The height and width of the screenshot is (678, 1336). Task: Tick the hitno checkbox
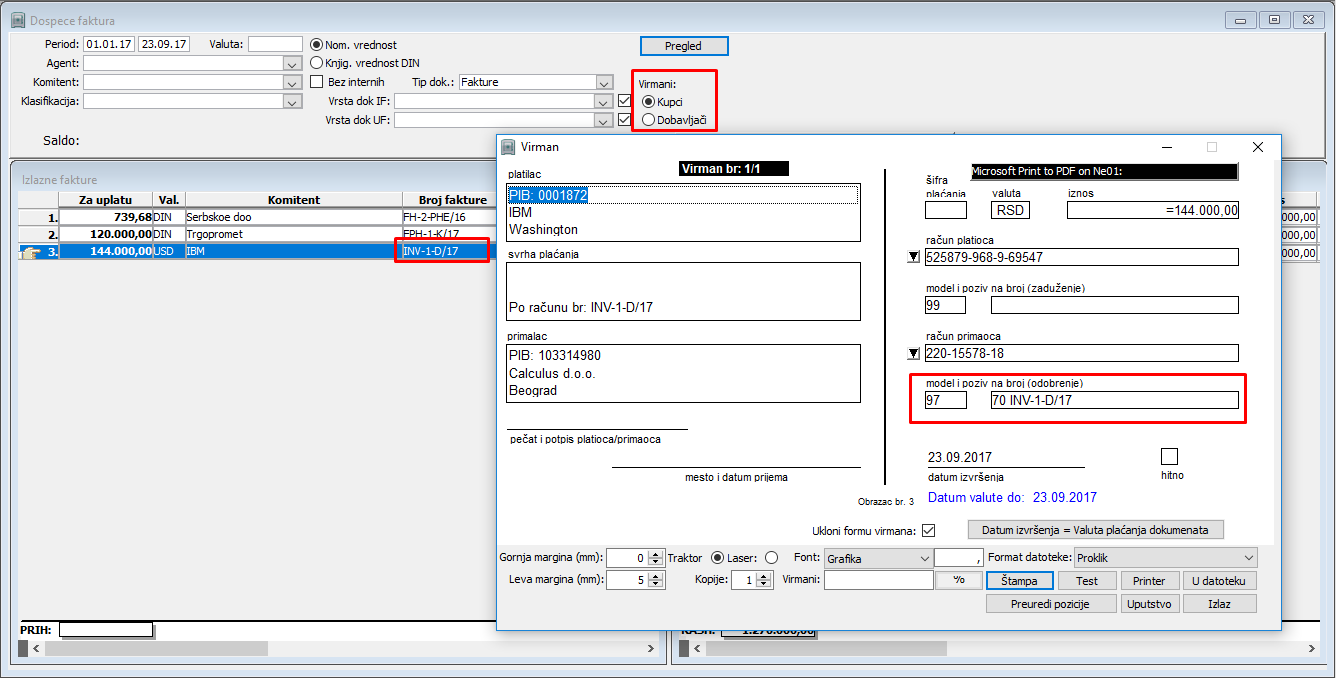click(1169, 457)
